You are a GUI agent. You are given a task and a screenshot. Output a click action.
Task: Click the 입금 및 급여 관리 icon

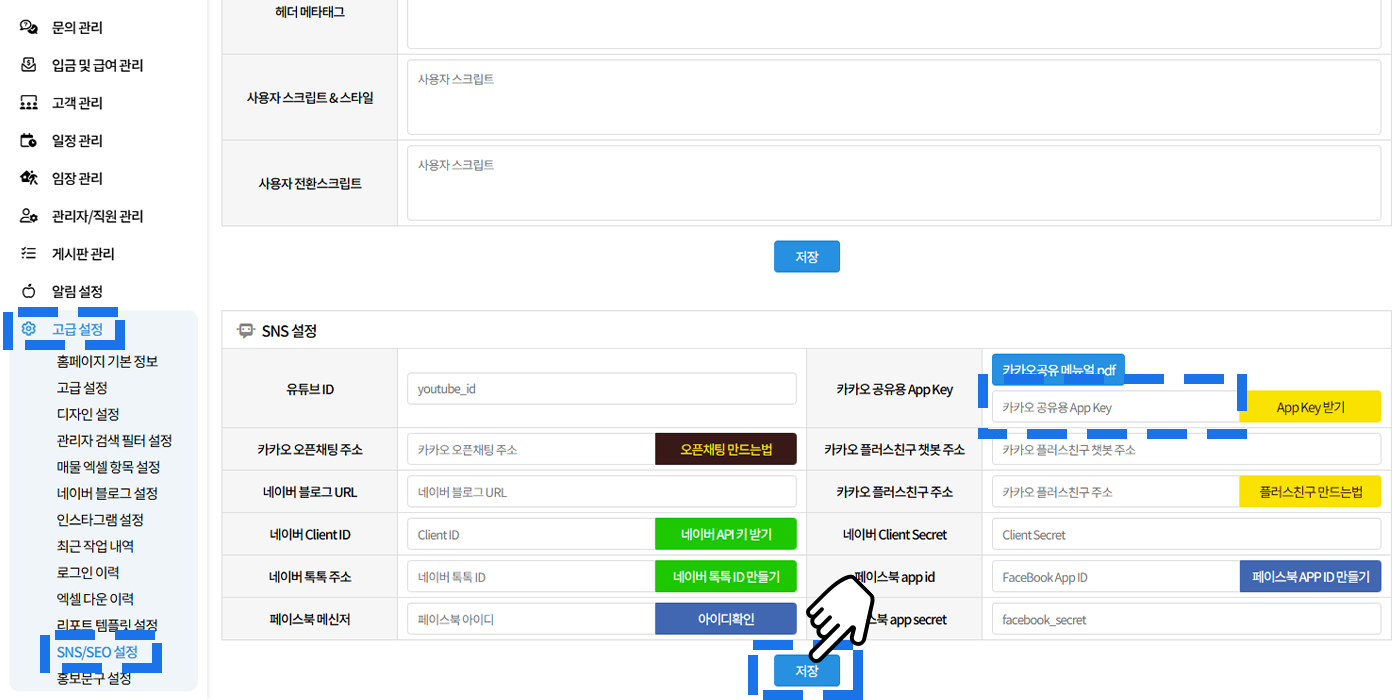pos(29,65)
